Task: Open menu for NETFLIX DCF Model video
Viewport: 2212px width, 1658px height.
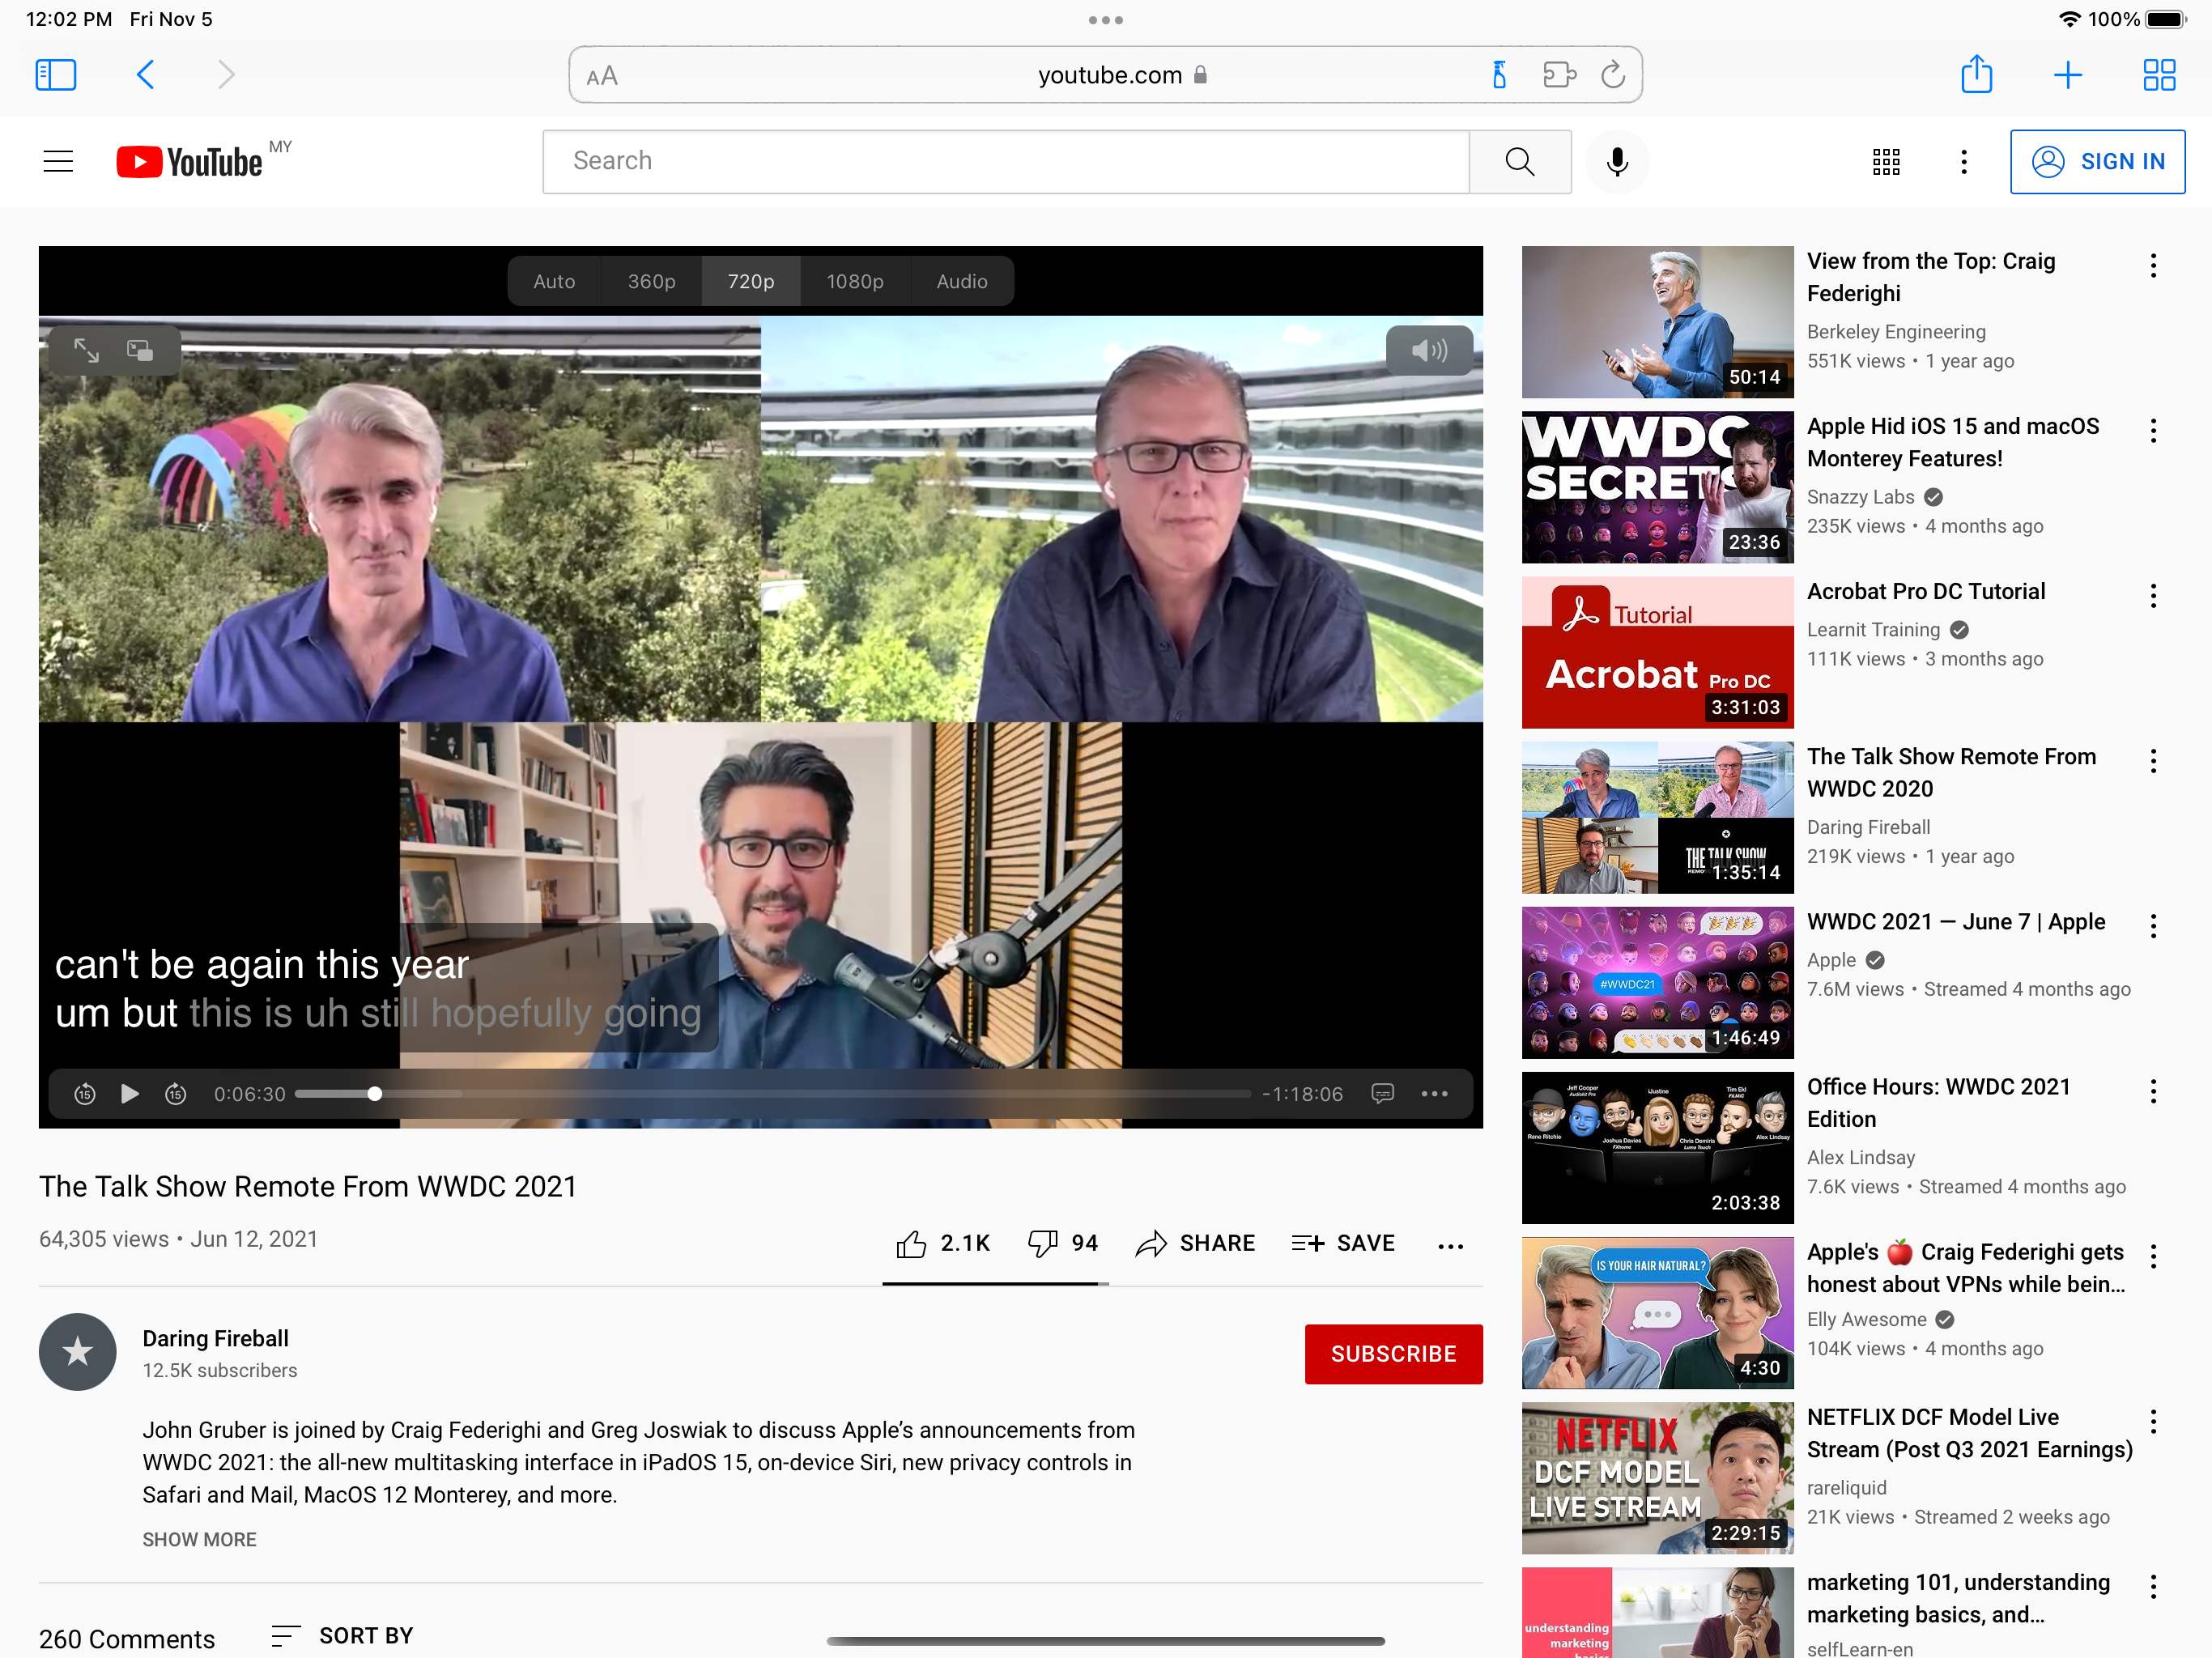Action: (x=2153, y=1421)
